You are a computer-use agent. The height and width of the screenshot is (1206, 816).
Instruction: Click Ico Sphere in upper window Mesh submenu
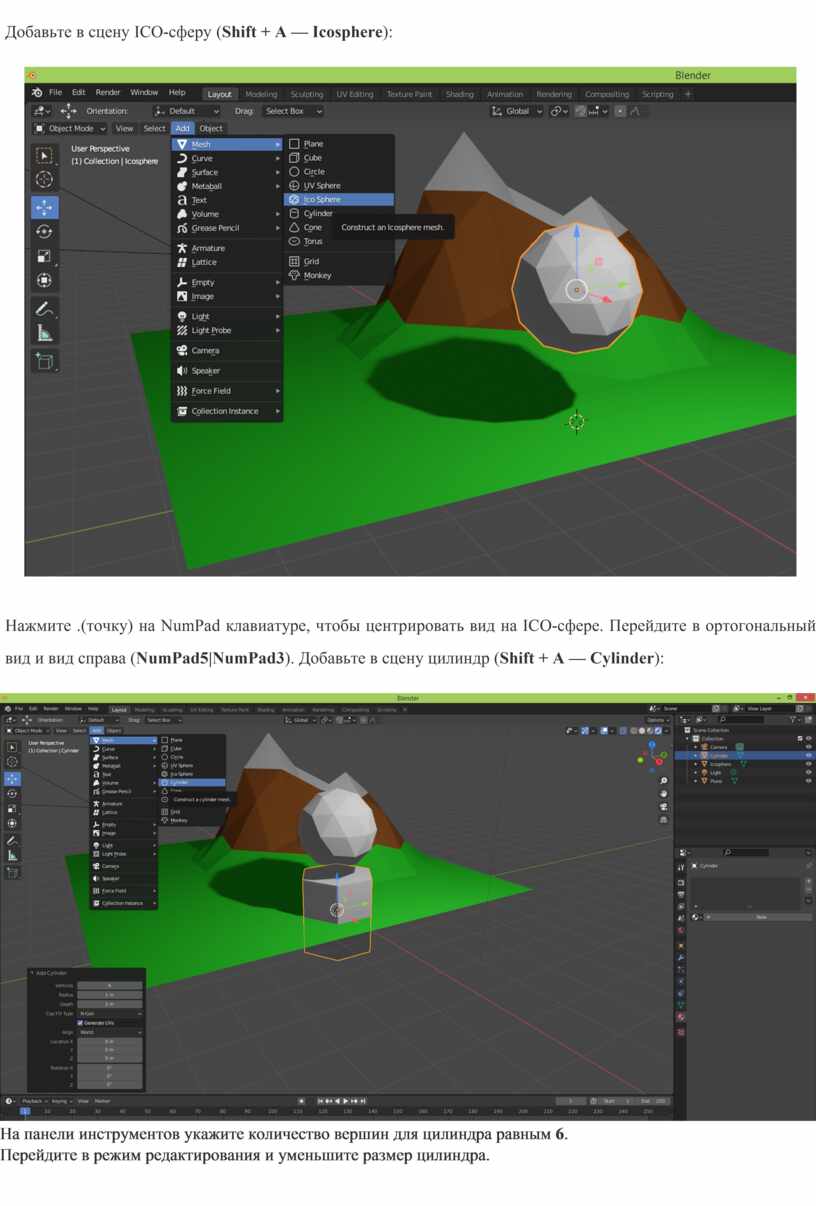[339, 200]
